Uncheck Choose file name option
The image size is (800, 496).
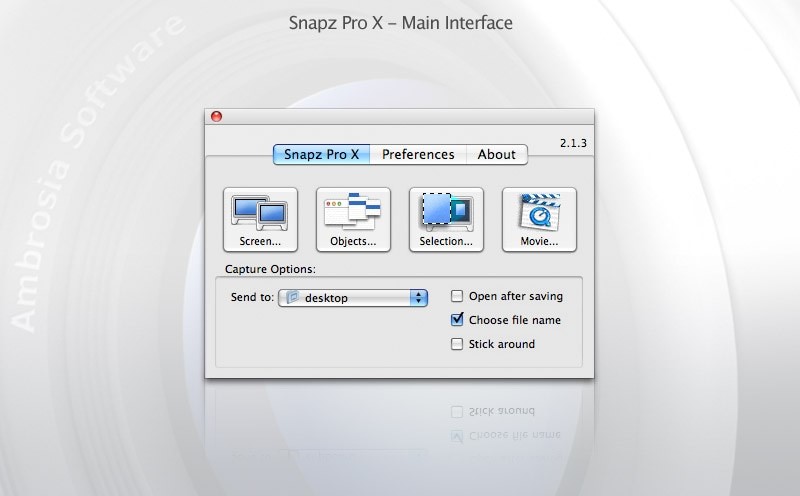coord(457,320)
